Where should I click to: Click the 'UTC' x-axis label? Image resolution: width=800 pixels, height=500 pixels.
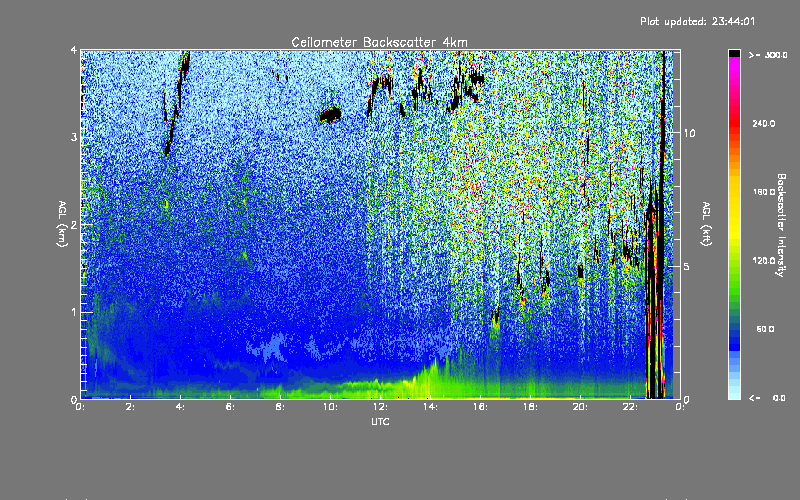tap(380, 421)
